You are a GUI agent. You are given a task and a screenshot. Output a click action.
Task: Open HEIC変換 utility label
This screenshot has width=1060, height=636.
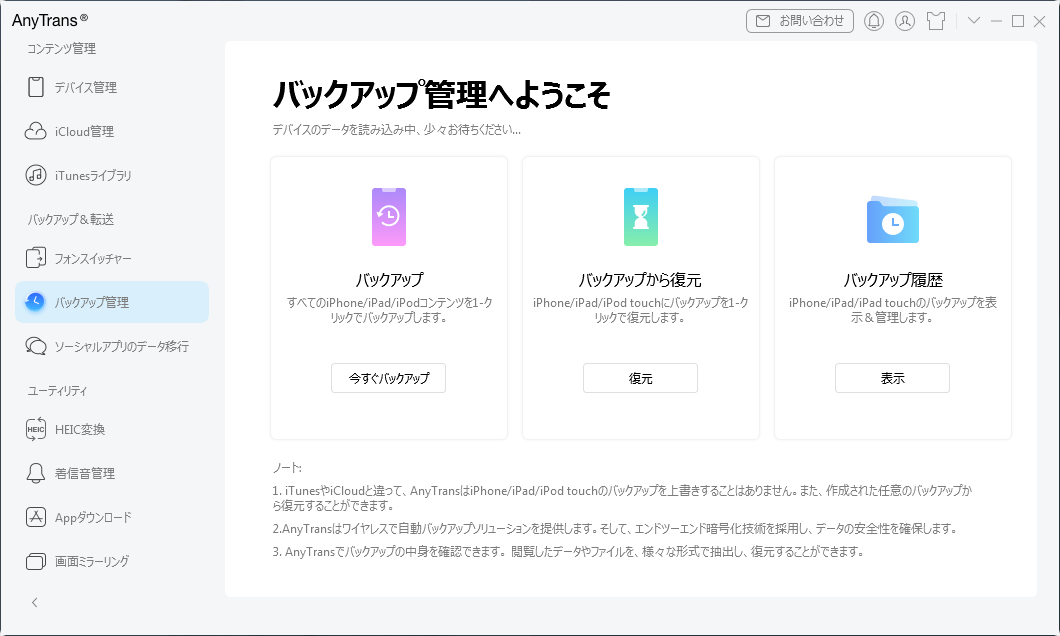click(80, 429)
